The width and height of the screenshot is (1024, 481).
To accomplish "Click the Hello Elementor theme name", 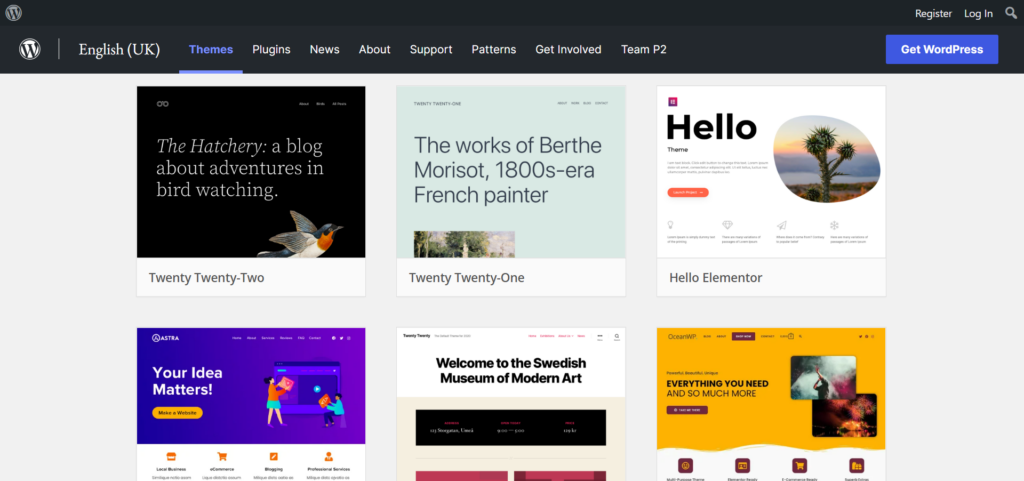I will coord(716,277).
